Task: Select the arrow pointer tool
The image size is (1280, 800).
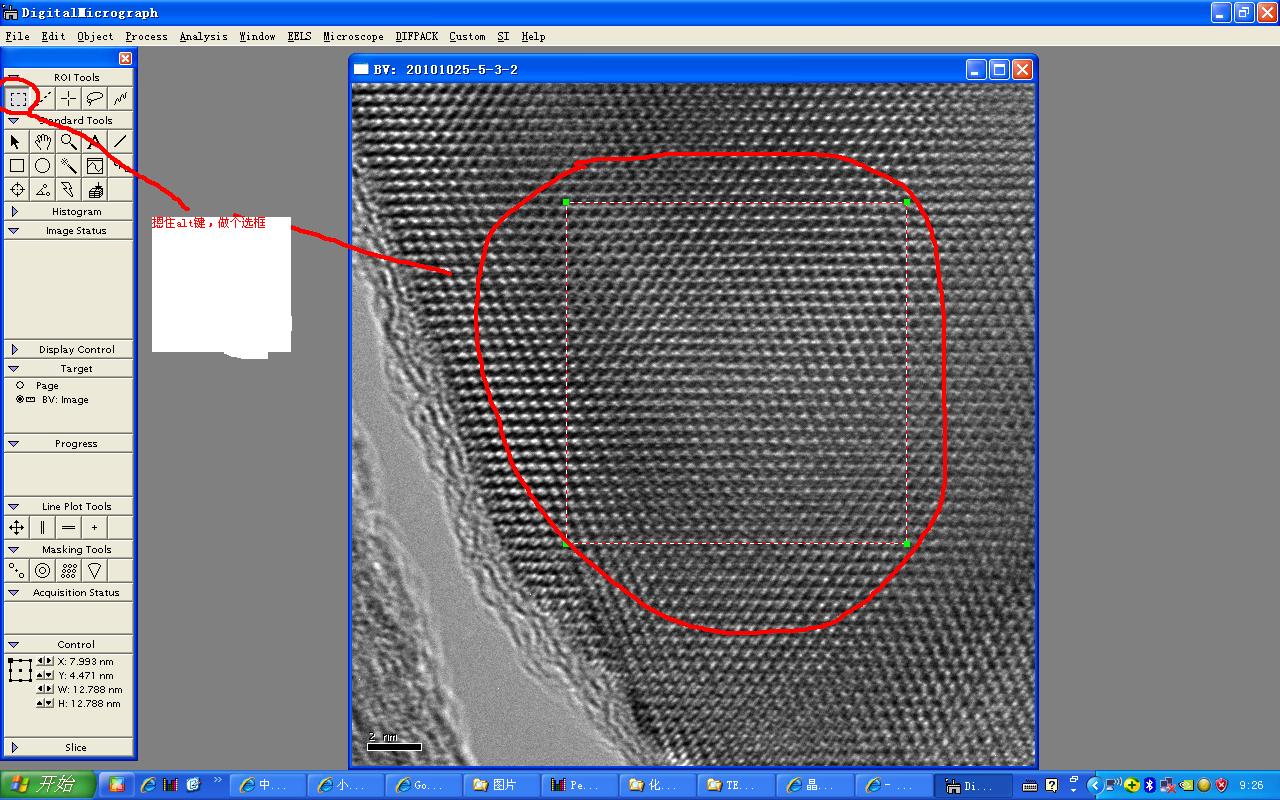Action: [x=16, y=141]
